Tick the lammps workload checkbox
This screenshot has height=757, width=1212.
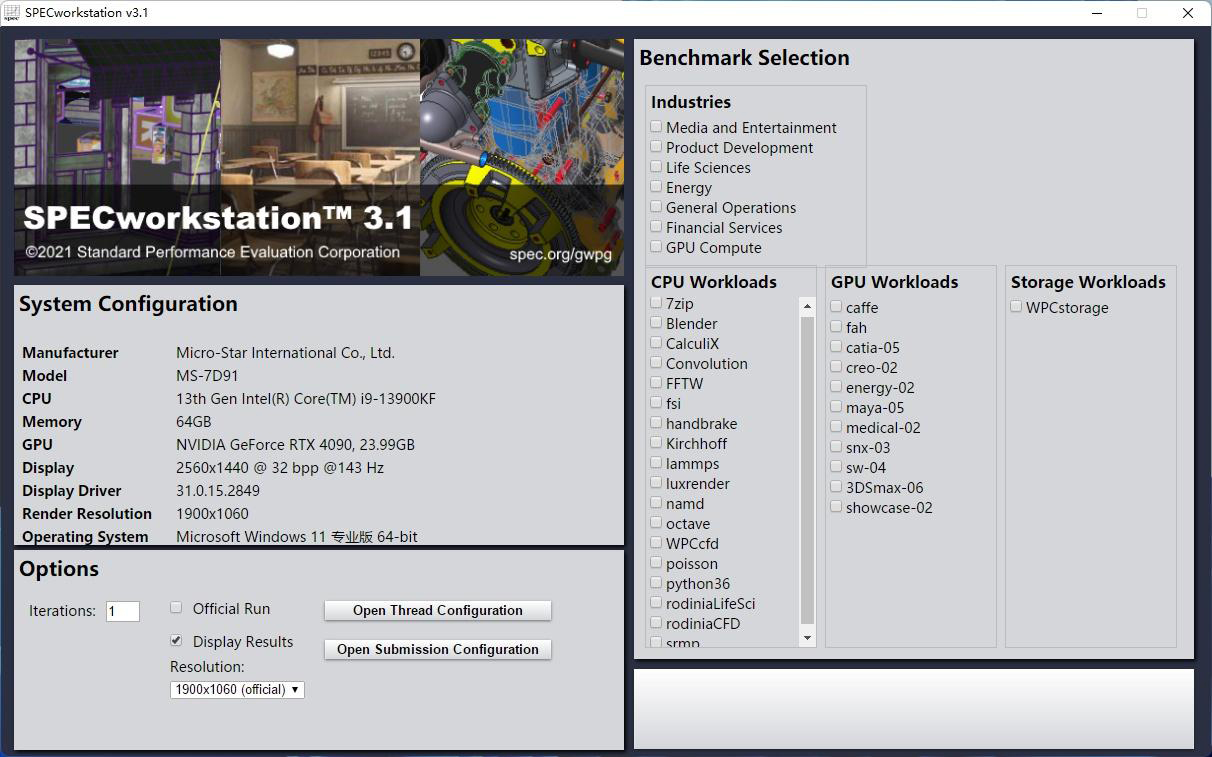coord(656,462)
